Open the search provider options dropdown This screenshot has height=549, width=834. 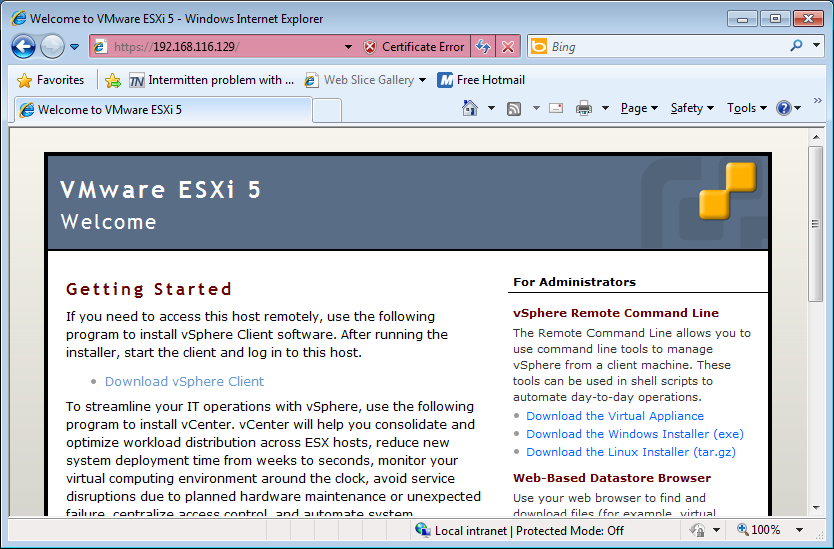(816, 46)
